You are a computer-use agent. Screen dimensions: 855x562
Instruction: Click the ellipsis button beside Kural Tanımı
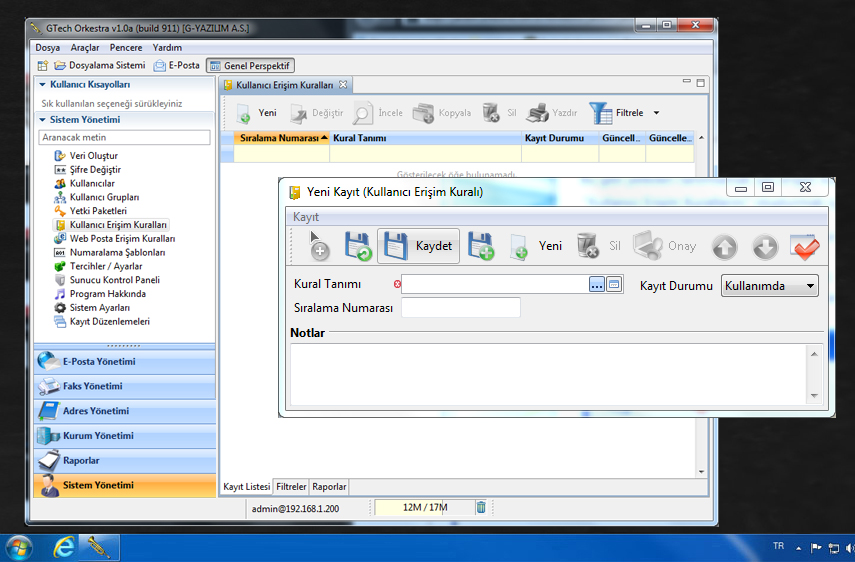(x=597, y=285)
